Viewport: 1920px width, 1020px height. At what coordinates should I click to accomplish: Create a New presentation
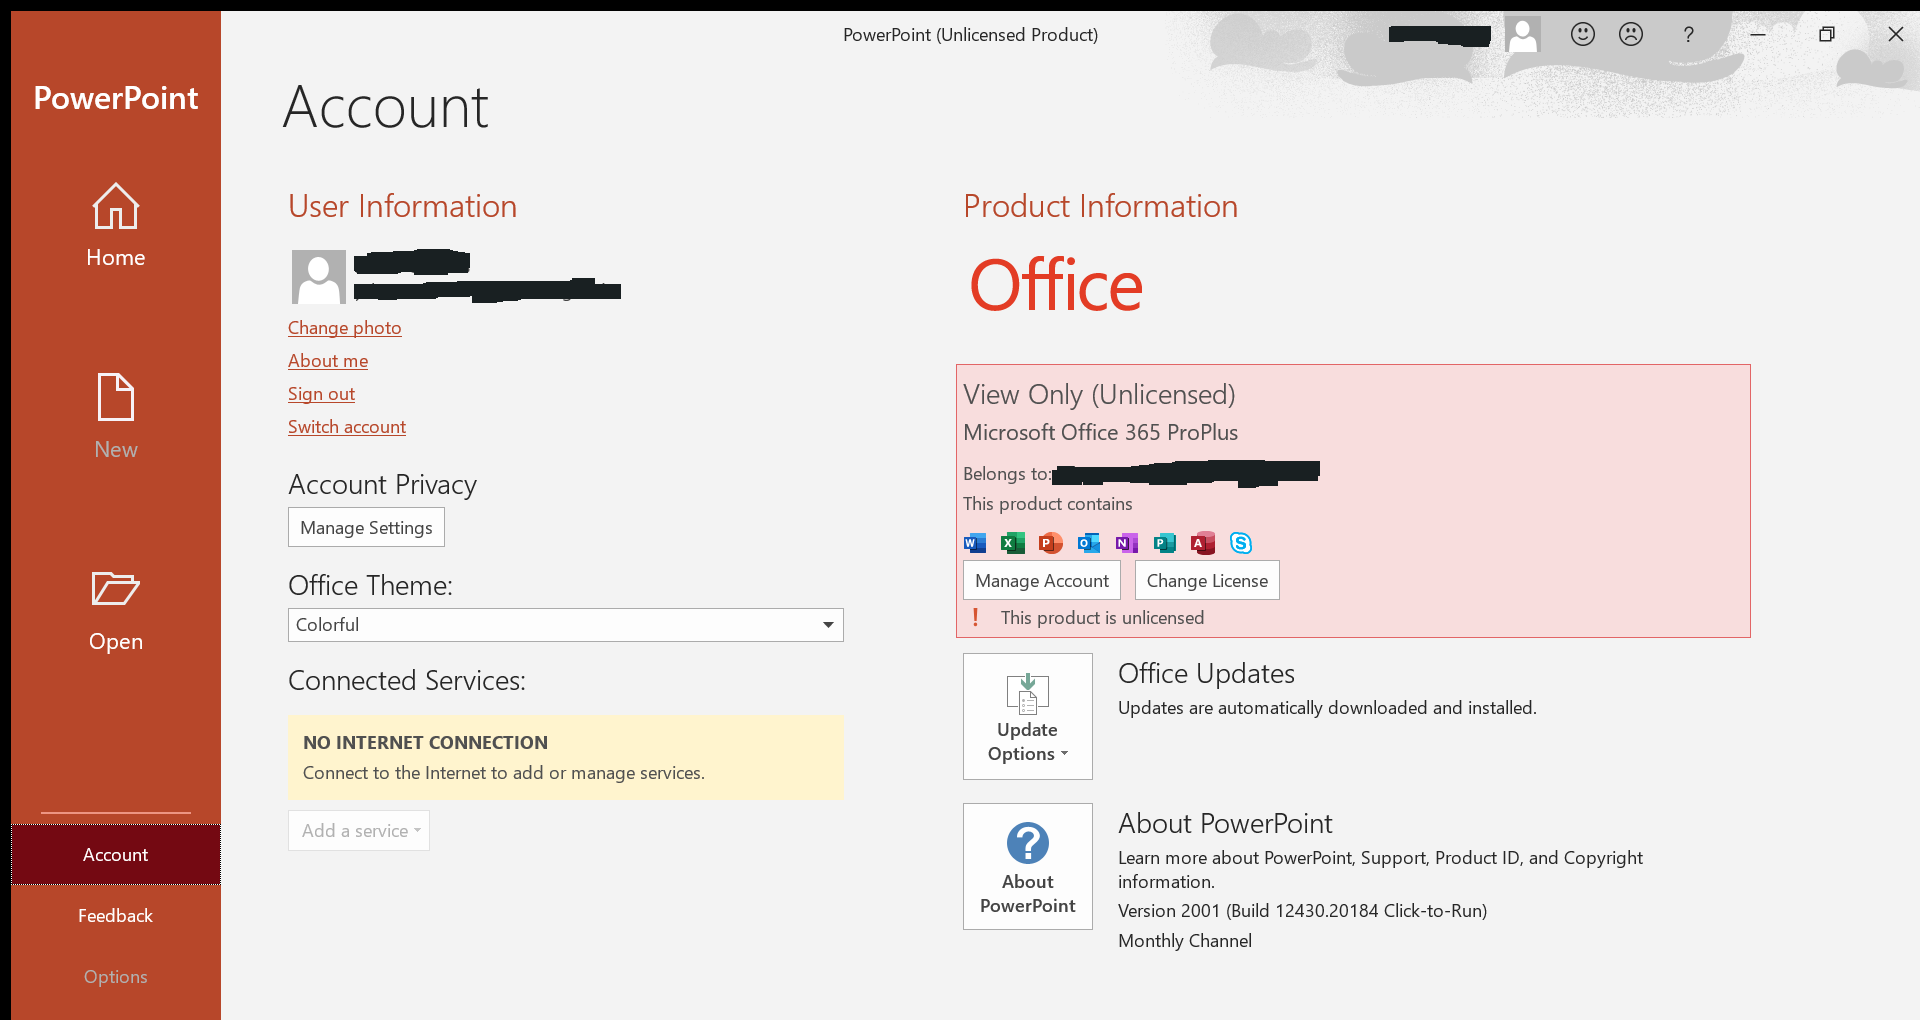point(116,417)
